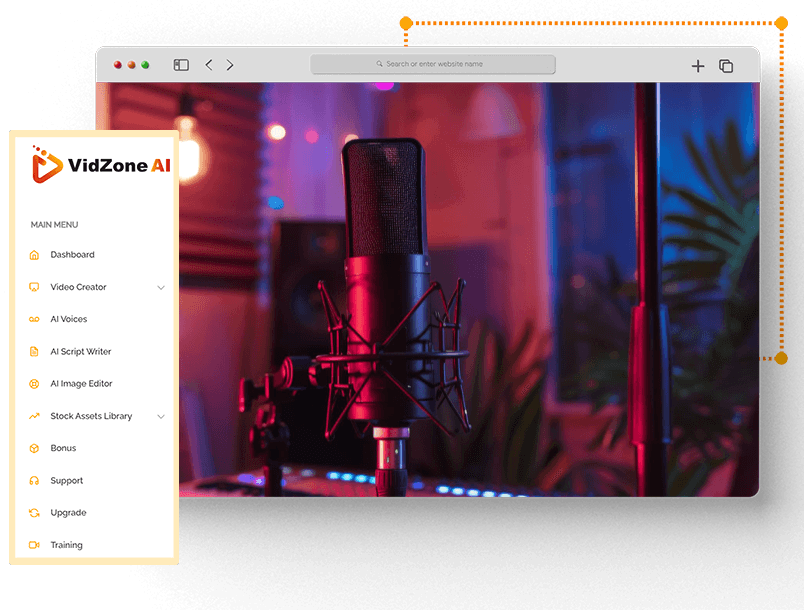The width and height of the screenshot is (804, 610).
Task: Click the Video Creator monitor icon
Action: tap(34, 287)
